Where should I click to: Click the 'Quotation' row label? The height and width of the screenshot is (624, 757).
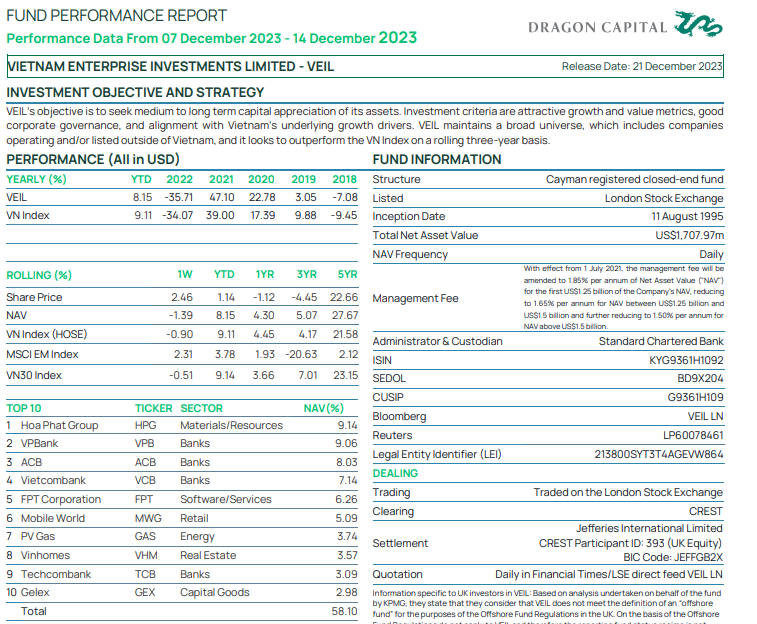[397, 574]
